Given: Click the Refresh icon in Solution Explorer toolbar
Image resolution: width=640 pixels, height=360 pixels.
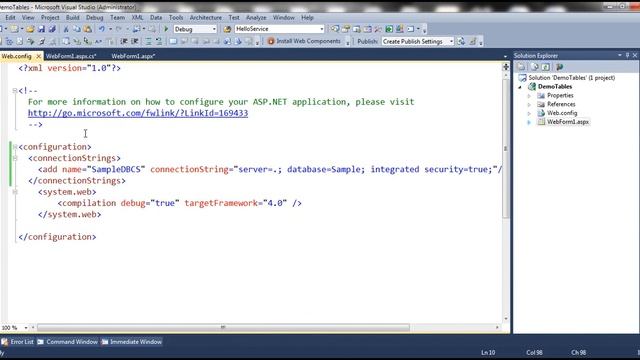Looking at the screenshot, I should pos(546,67).
